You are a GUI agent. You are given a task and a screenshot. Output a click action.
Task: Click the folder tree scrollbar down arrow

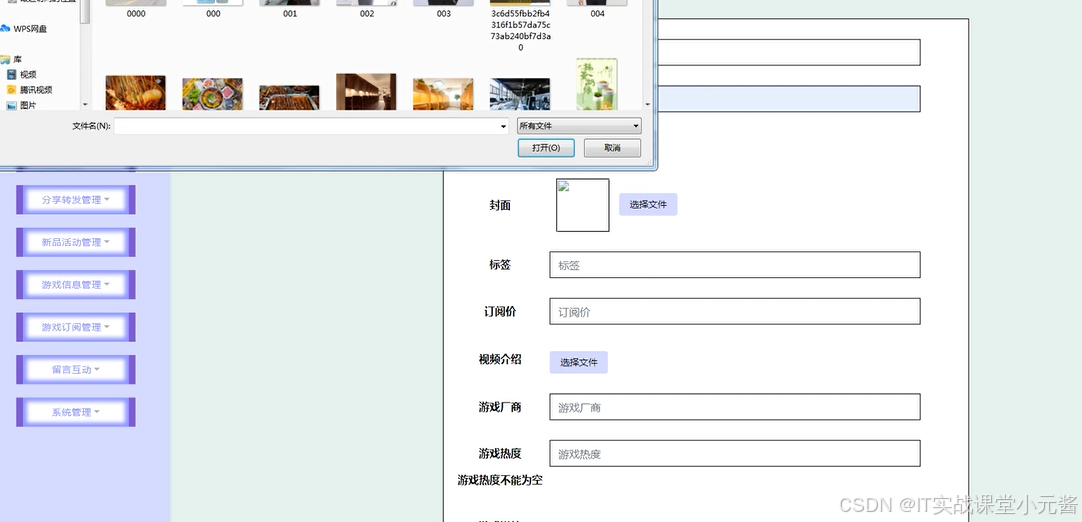[85, 105]
